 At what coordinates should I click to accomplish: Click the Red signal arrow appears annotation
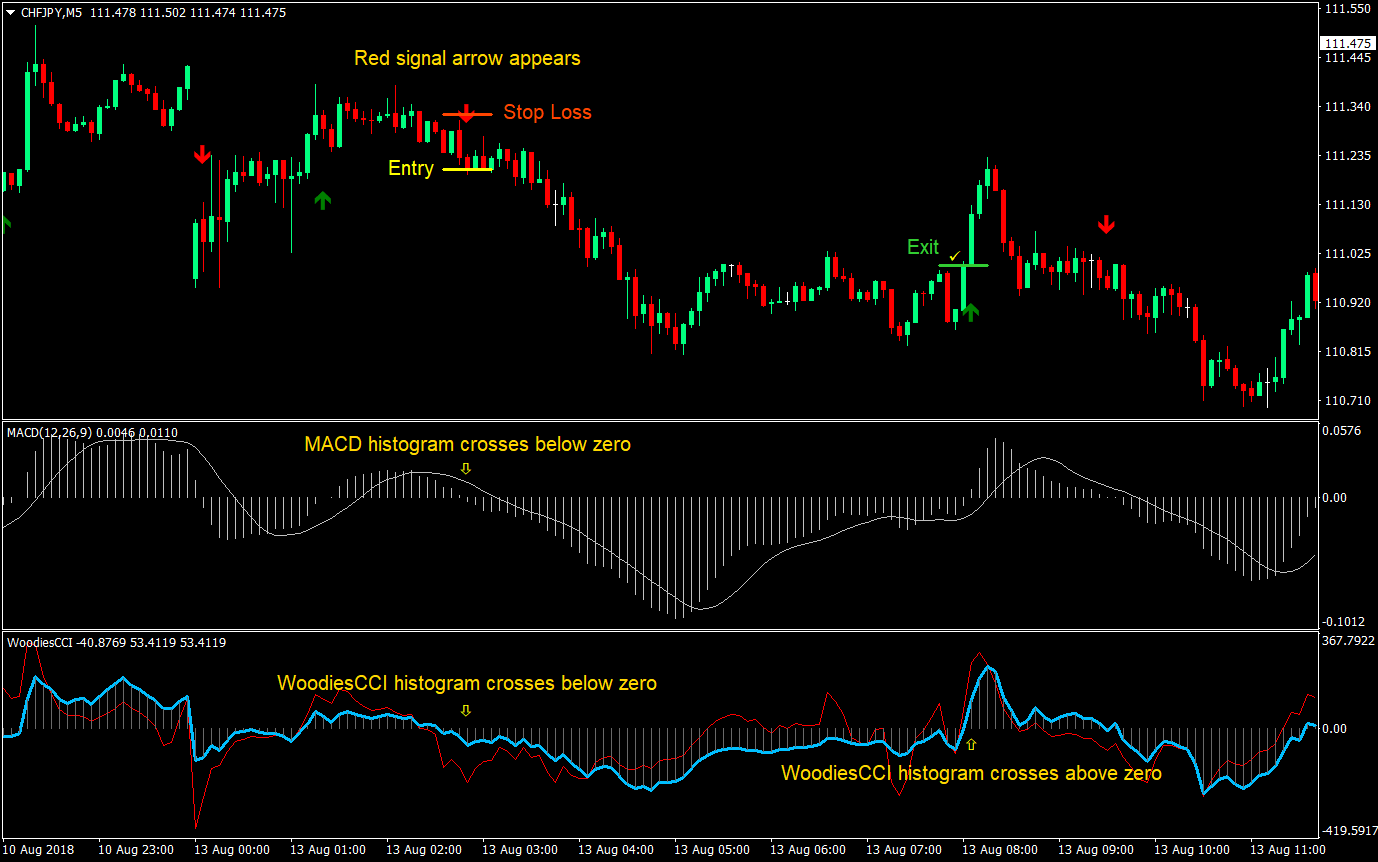click(x=467, y=58)
